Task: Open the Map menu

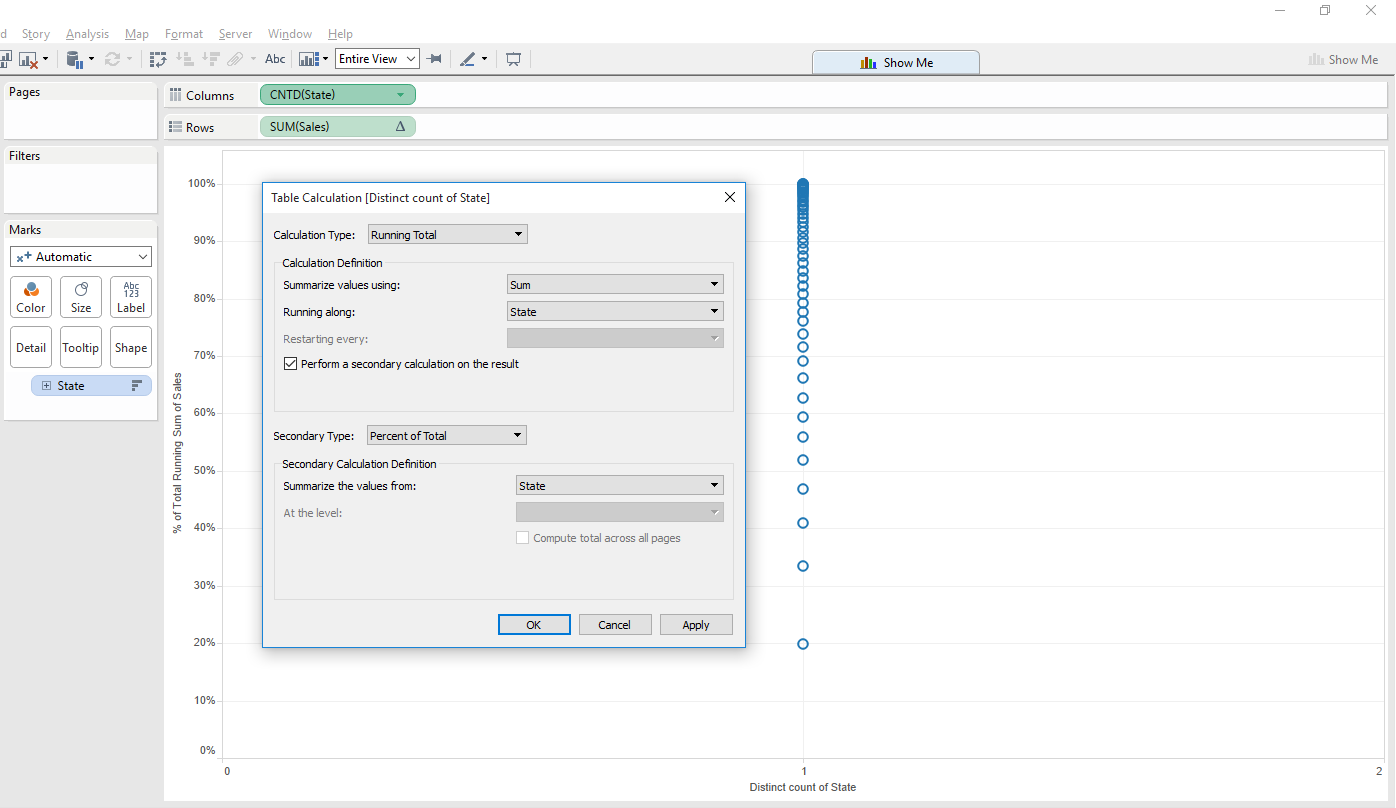Action: click(137, 34)
